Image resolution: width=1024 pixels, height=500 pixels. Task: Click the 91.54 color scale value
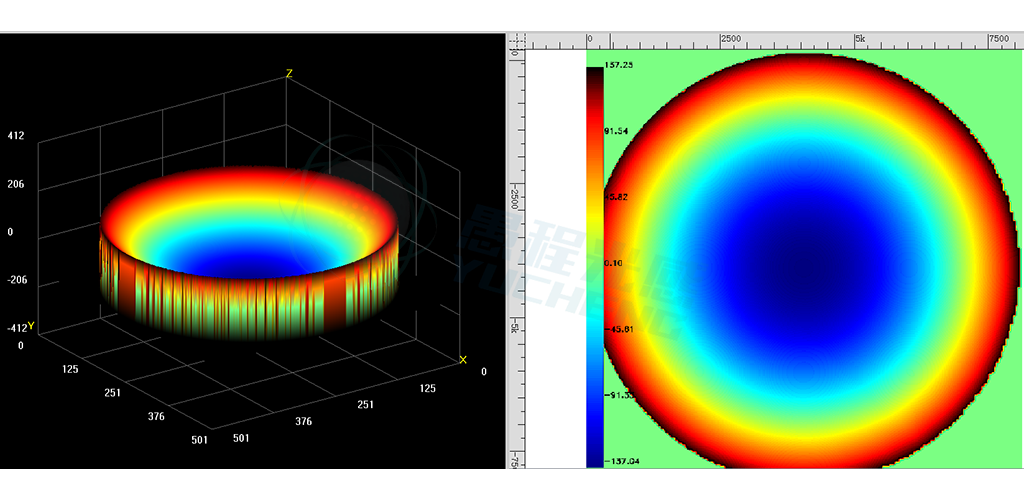(x=616, y=131)
